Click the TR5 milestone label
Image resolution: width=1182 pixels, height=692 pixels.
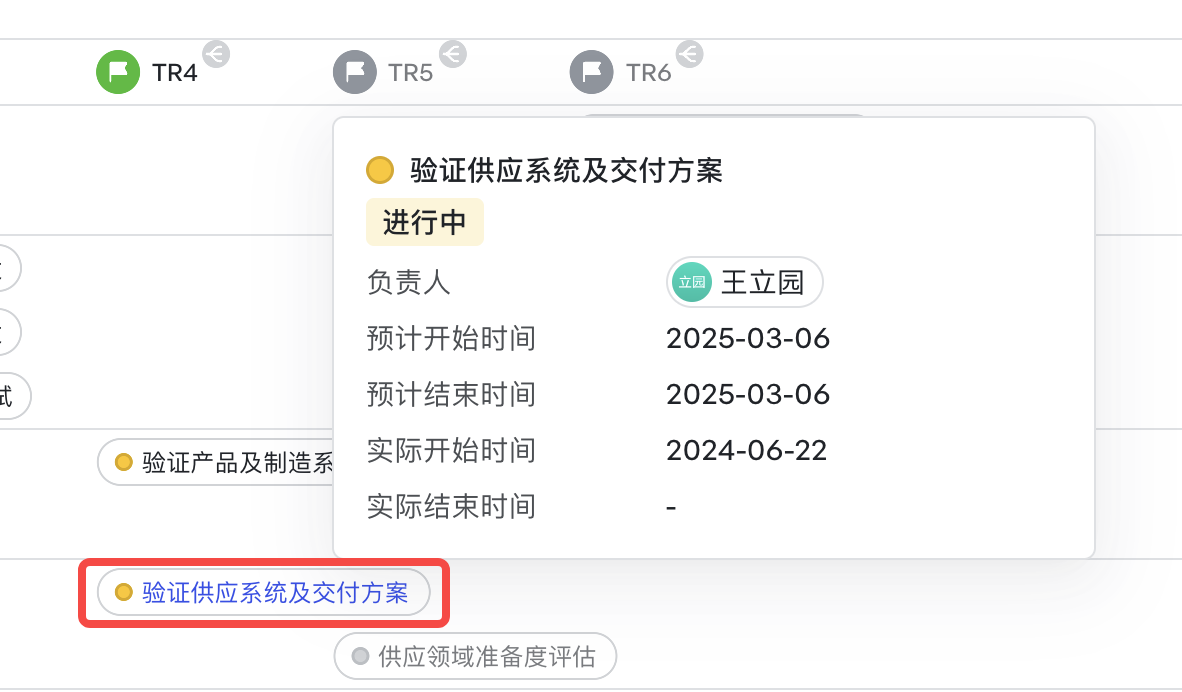(411, 73)
